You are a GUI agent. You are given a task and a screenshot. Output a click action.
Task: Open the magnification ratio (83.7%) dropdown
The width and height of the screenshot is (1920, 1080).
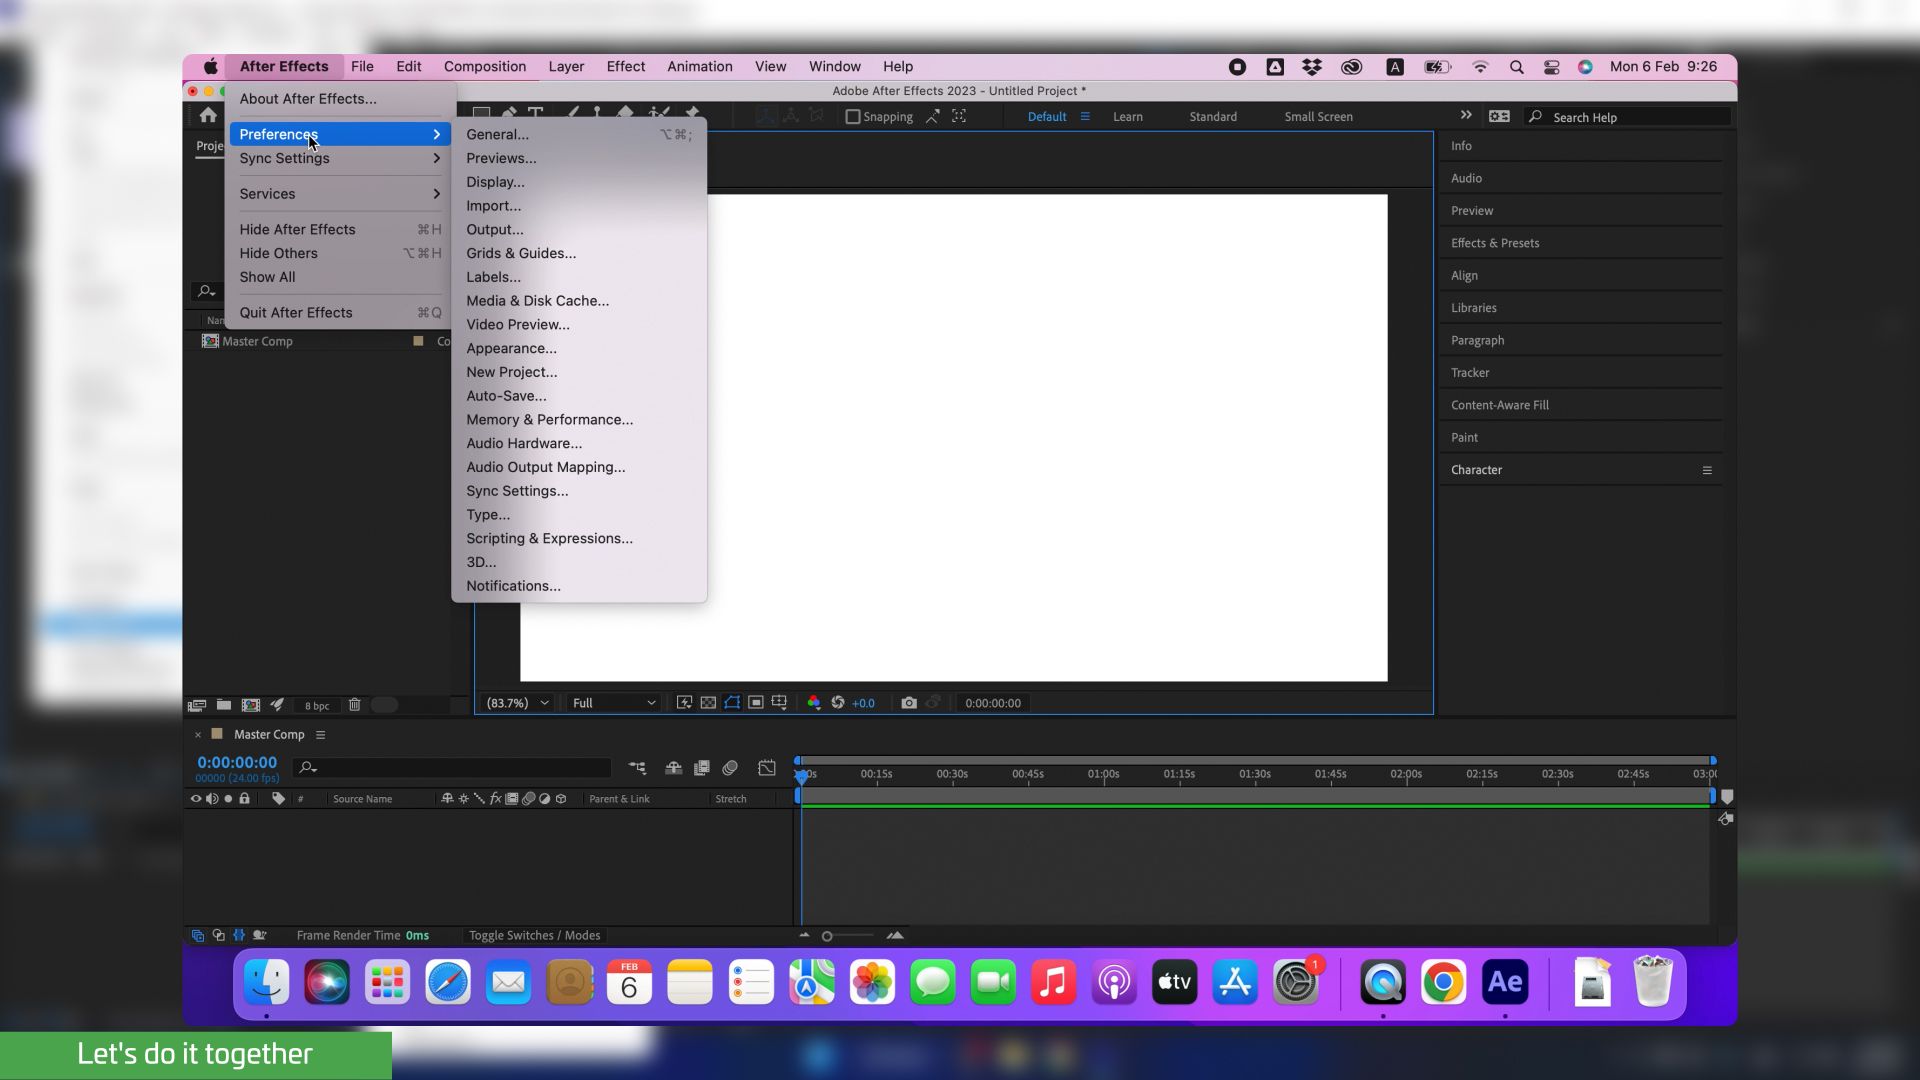point(517,703)
